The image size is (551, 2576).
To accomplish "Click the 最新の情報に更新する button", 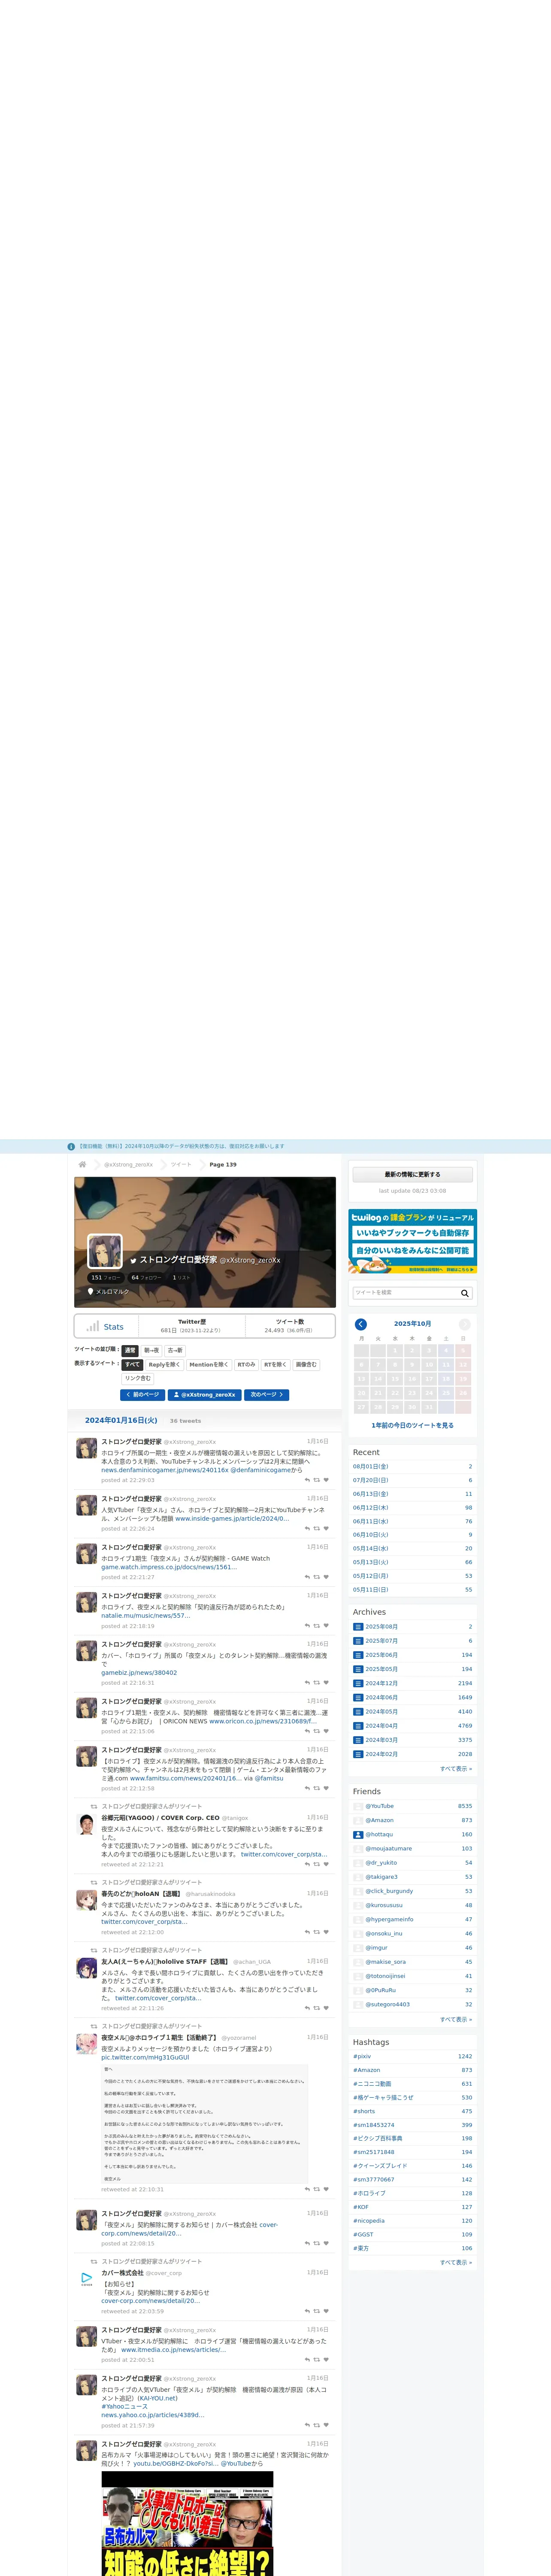I will (x=412, y=1175).
